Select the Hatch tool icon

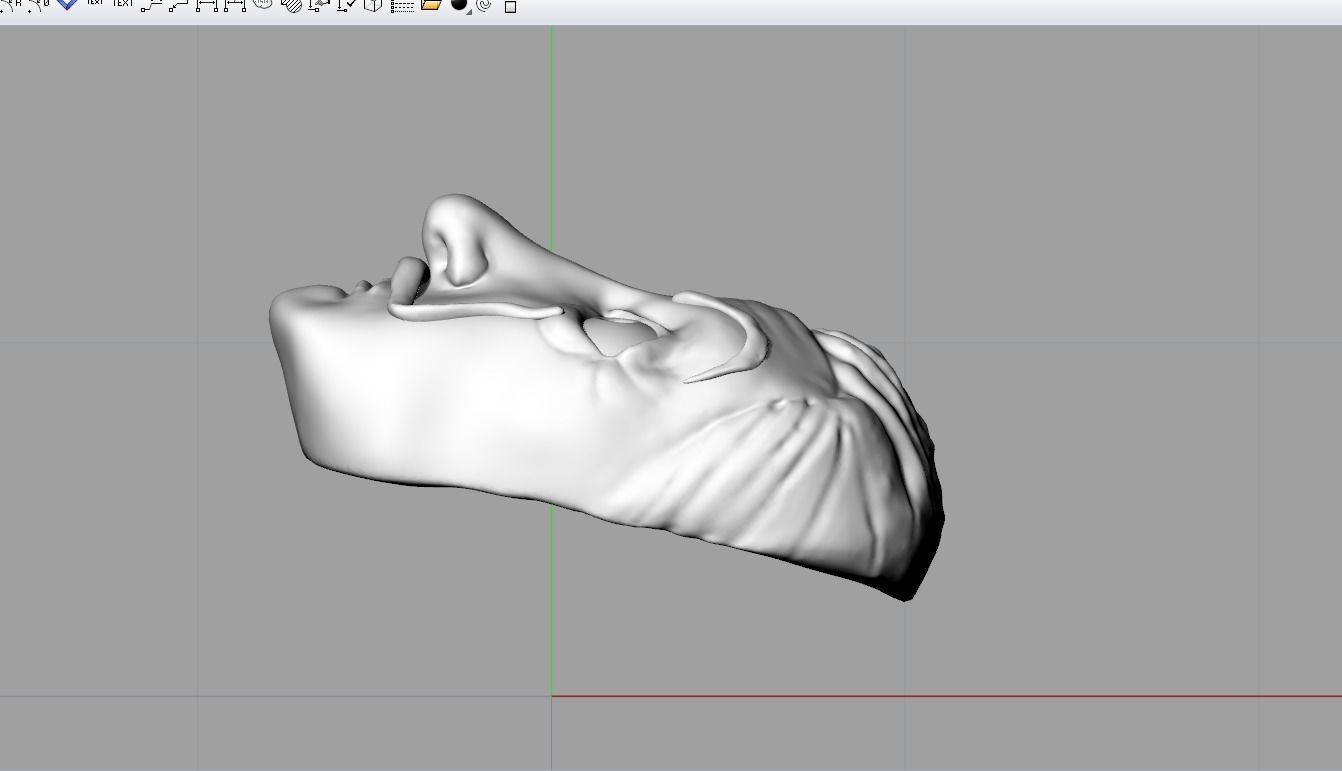click(x=291, y=4)
